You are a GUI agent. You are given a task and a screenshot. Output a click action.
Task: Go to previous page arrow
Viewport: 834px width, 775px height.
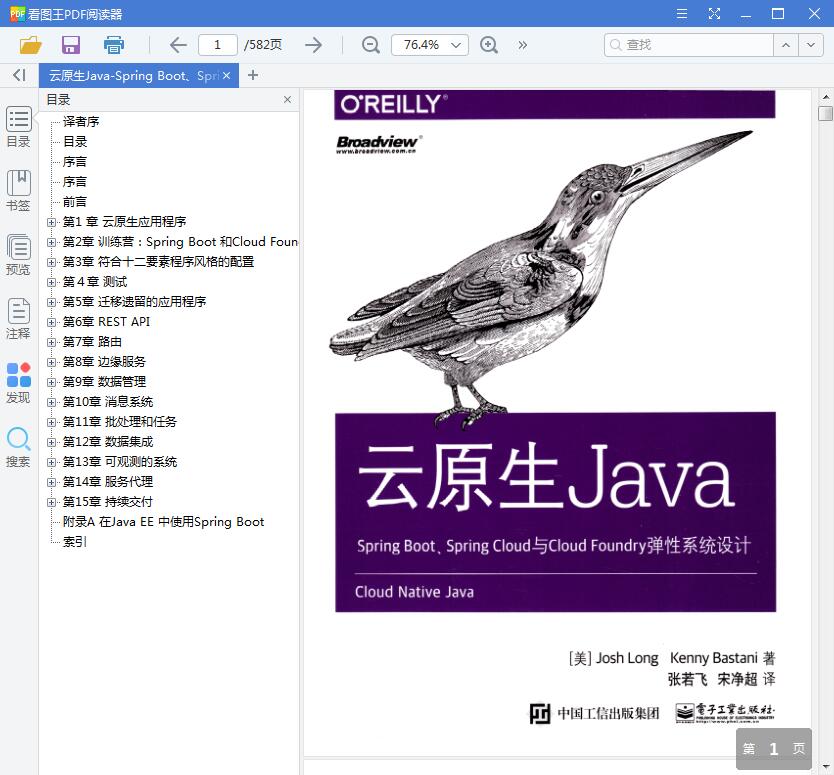tap(178, 45)
